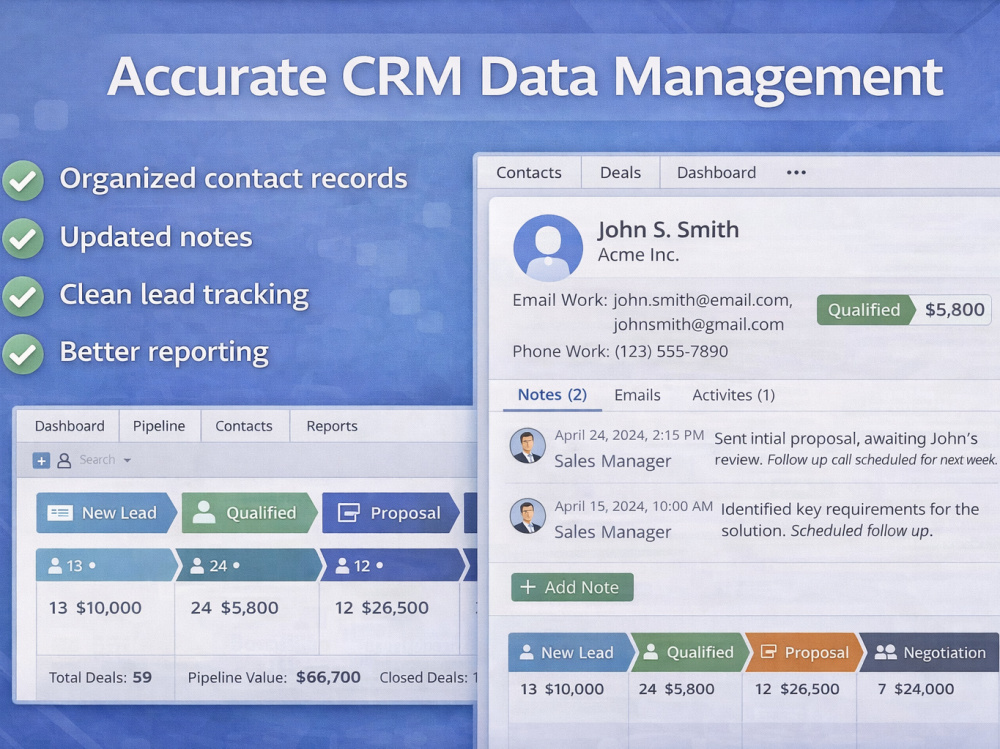Click the April 15, 2024, 10:00 AM timestamp
Viewport: 1000px width, 749px height.
pyautogui.click(x=633, y=506)
